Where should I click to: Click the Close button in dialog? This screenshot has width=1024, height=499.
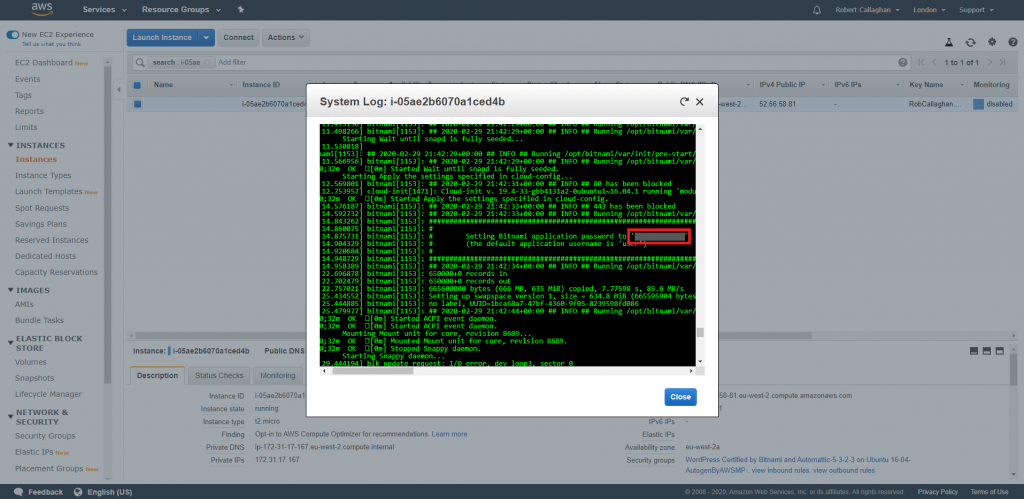[680, 397]
